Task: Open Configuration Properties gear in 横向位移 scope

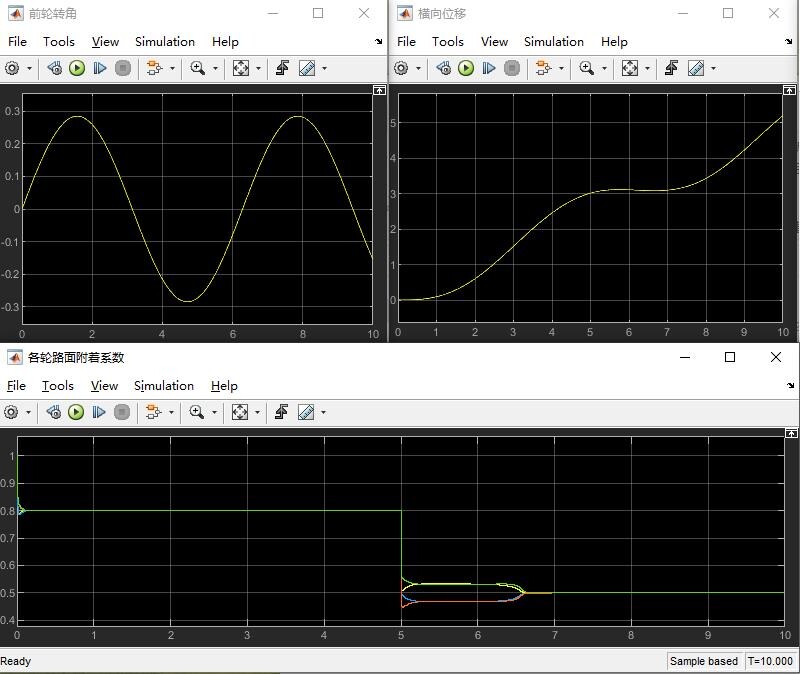Action: tap(401, 68)
